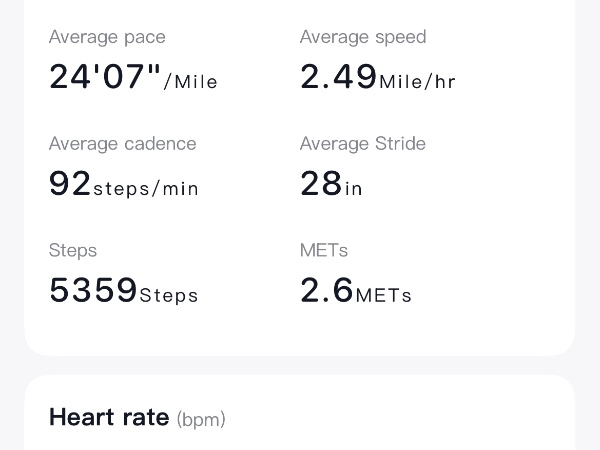The image size is (600, 450).
Task: Select the 24'07" pace value
Action: click(105, 77)
